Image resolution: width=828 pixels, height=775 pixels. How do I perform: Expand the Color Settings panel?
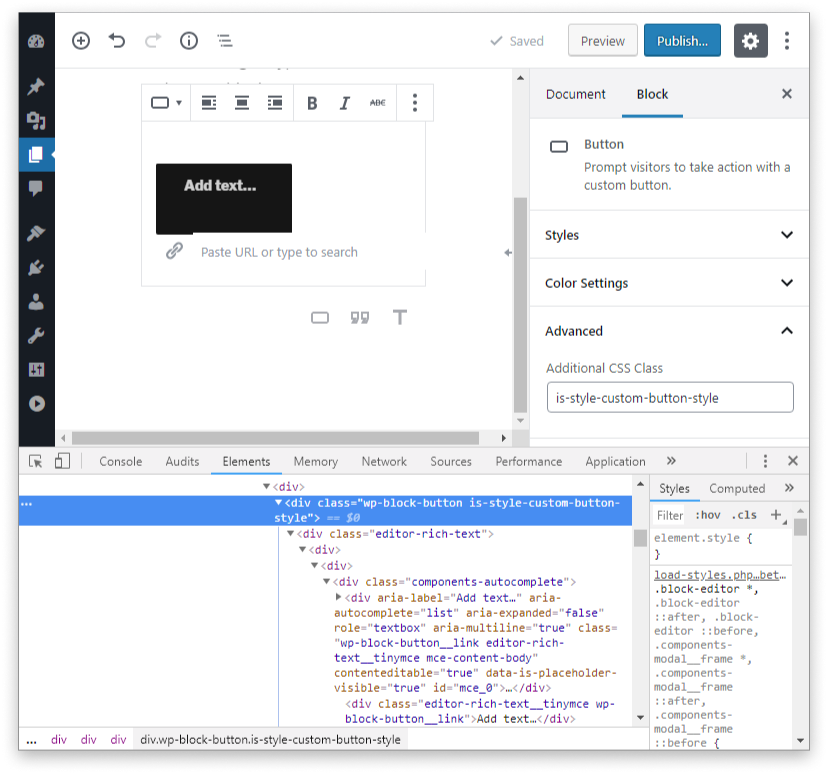[668, 283]
